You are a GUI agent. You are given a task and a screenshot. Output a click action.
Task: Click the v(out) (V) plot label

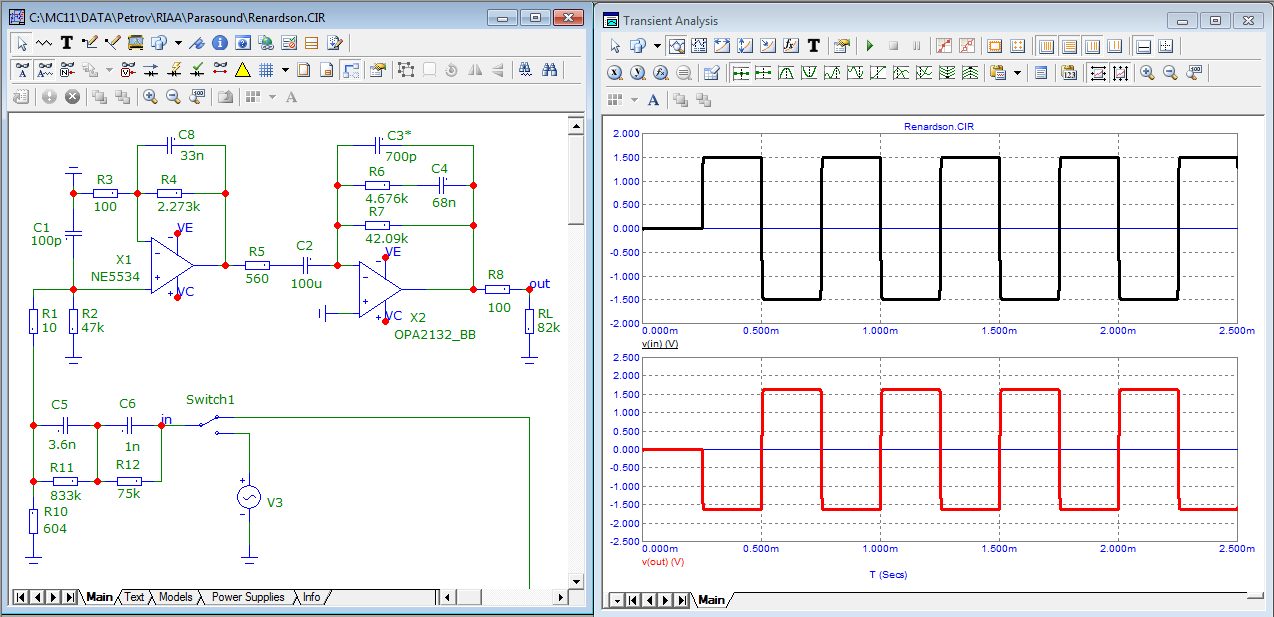tap(662, 562)
